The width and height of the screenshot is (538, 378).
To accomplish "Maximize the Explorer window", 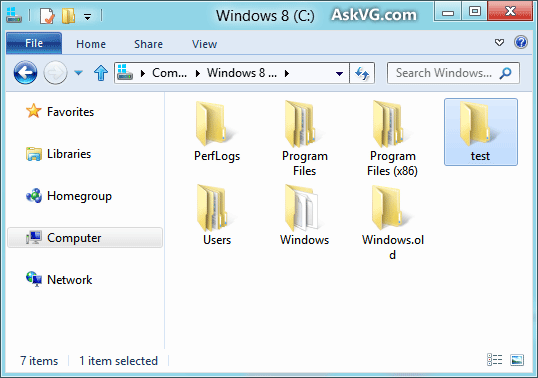I will 475,12.
